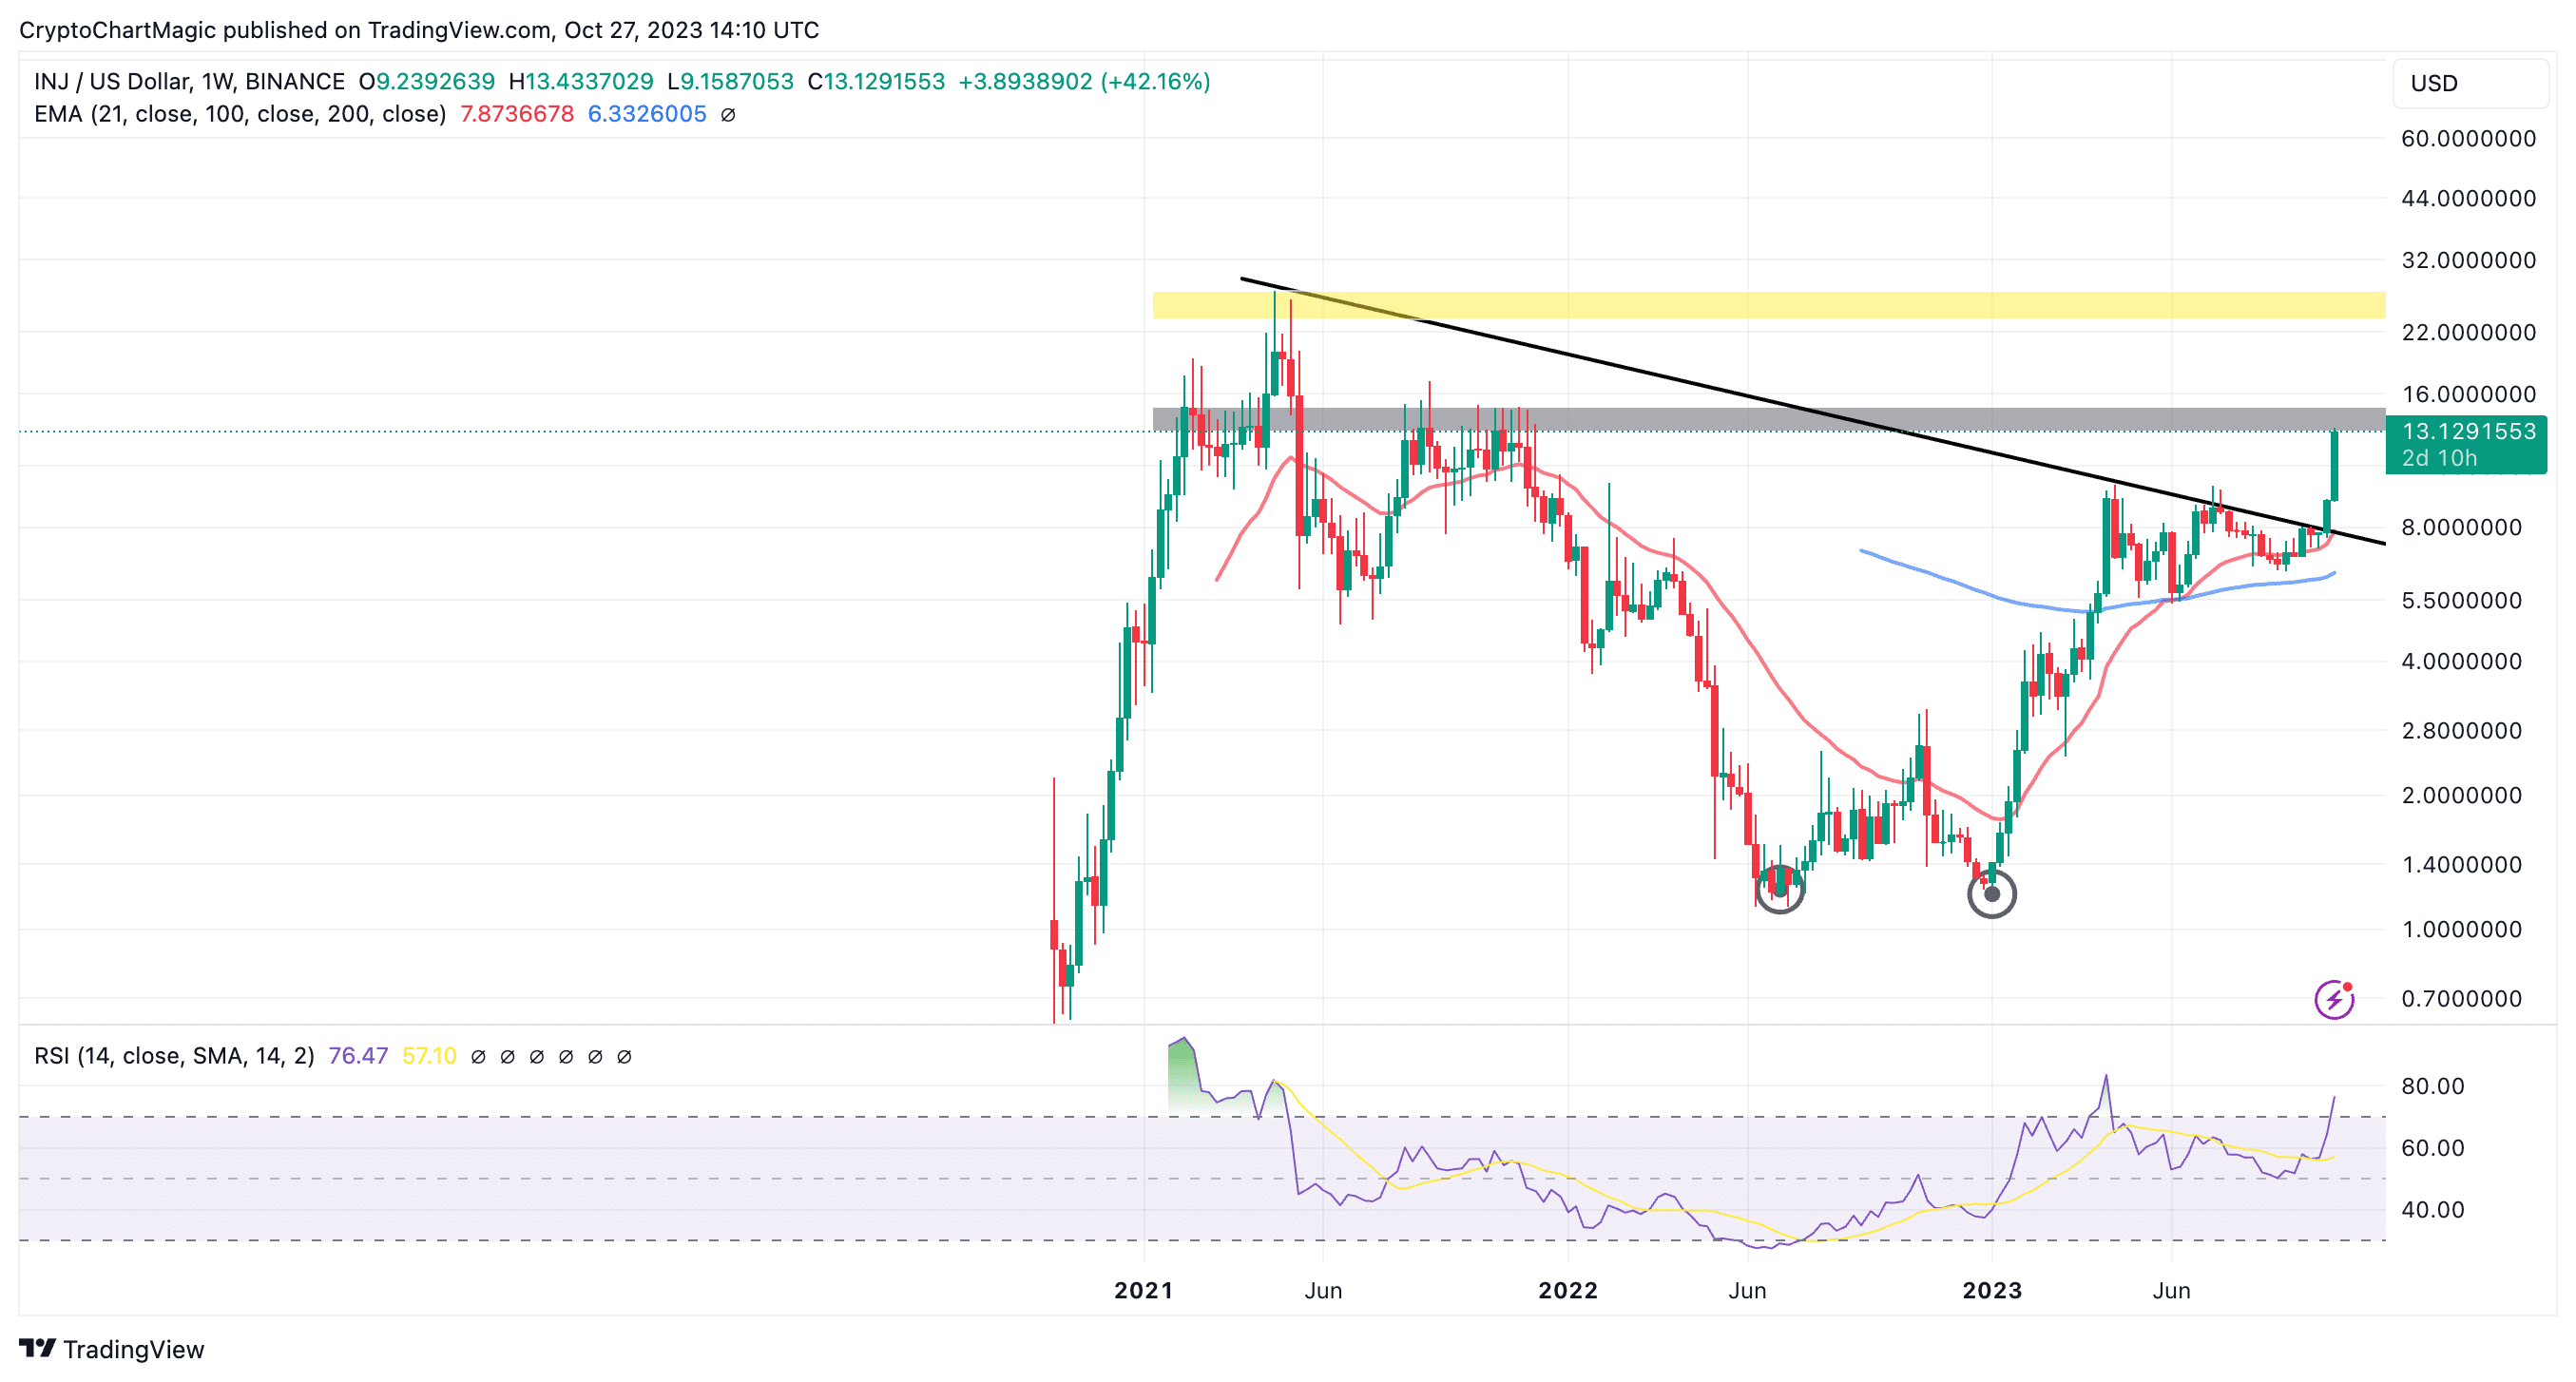Click the INJ / US Dollar symbol title
Image resolution: width=2576 pixels, height=1382 pixels.
pyautogui.click(x=189, y=82)
